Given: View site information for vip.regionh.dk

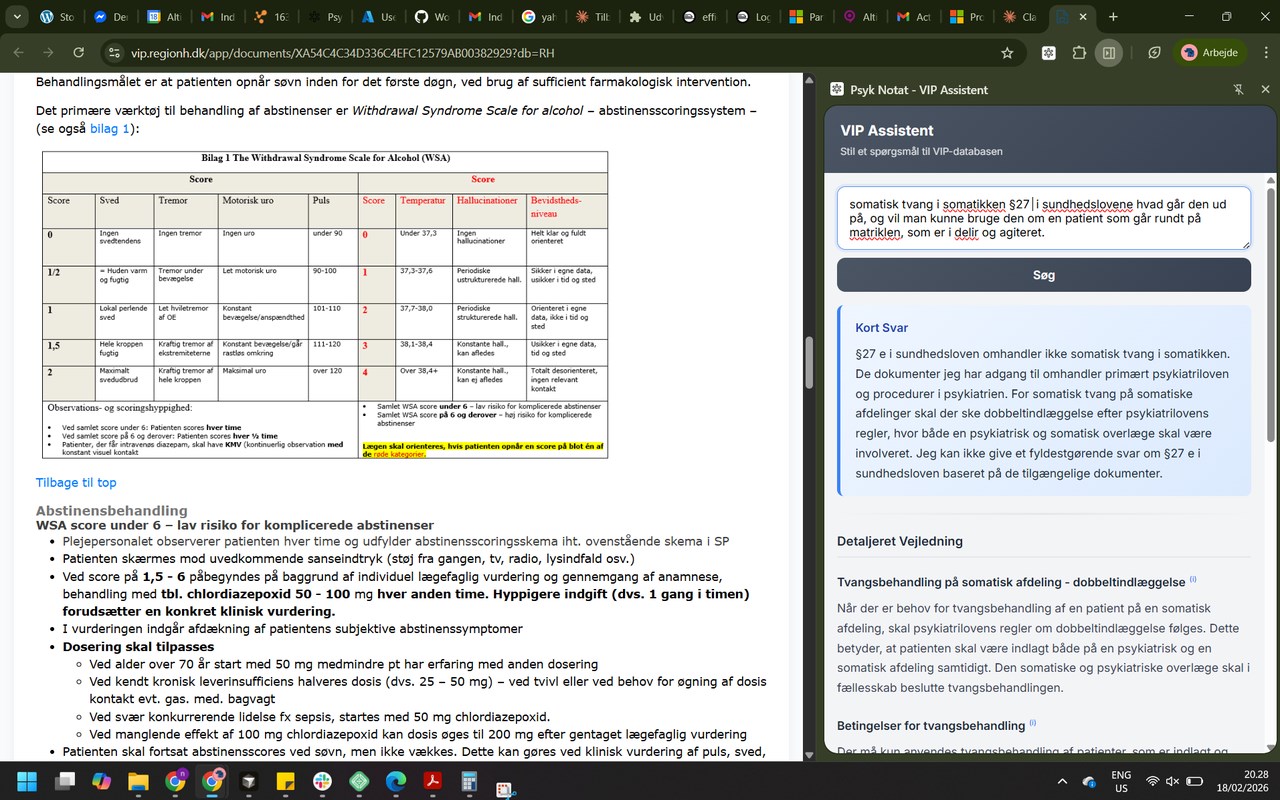Looking at the screenshot, I should pos(114,53).
